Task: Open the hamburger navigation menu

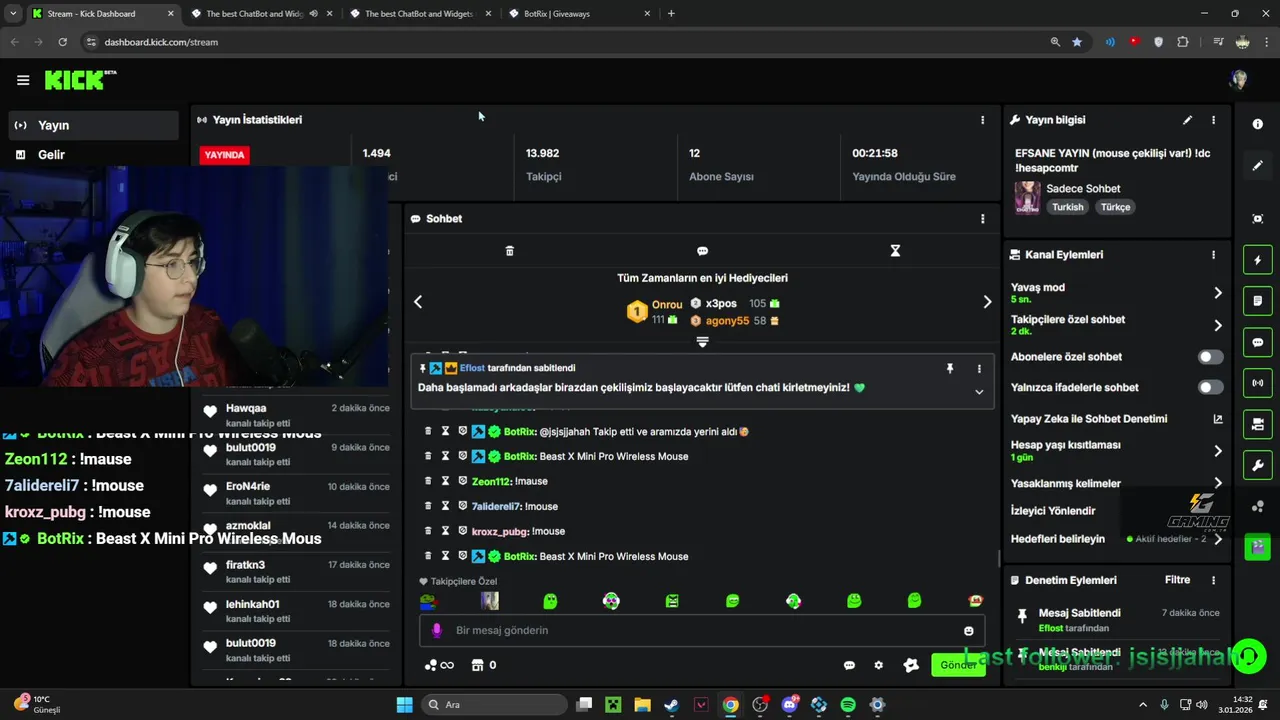Action: click(23, 80)
